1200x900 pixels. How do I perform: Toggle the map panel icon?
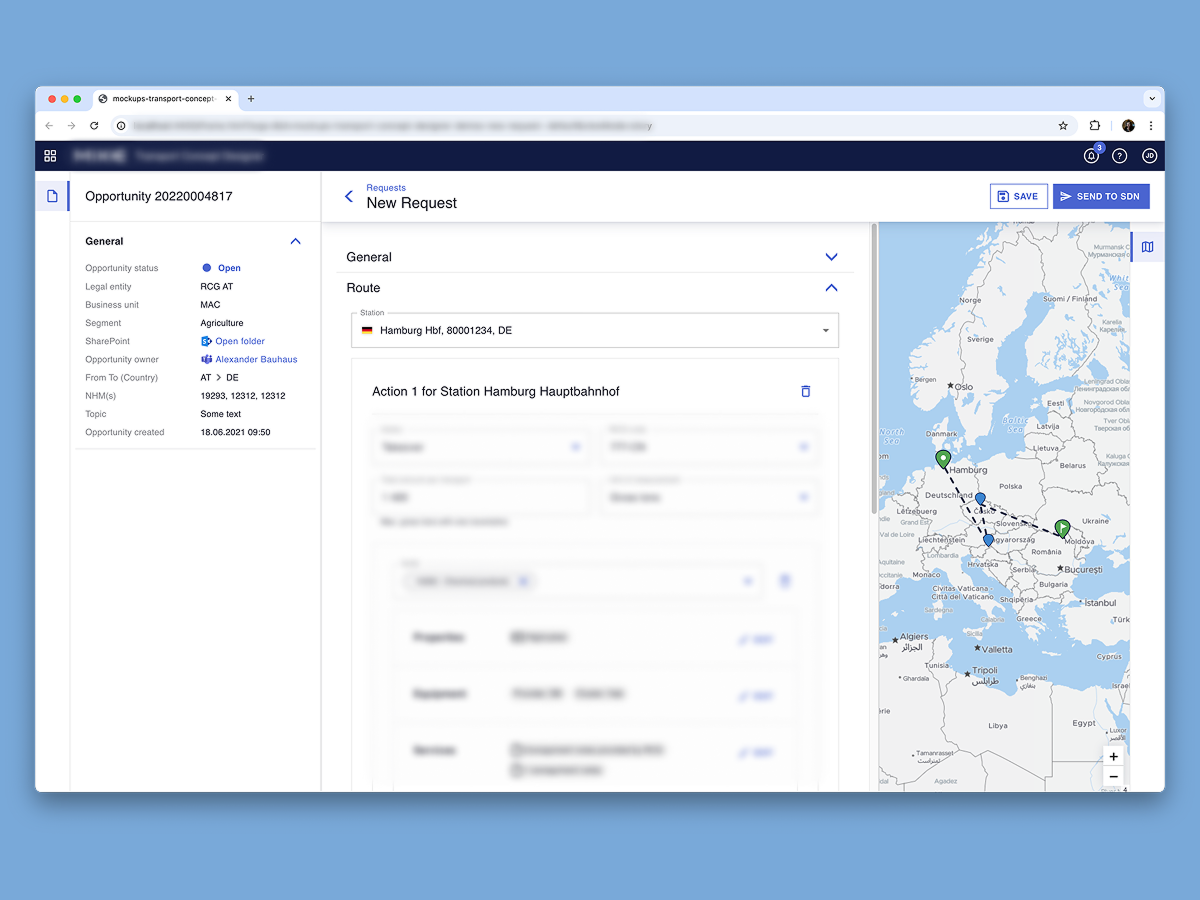click(1146, 247)
